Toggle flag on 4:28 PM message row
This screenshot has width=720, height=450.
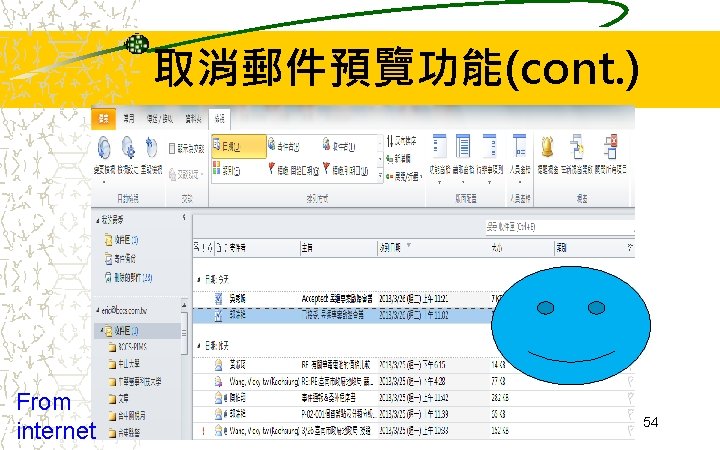(631, 381)
